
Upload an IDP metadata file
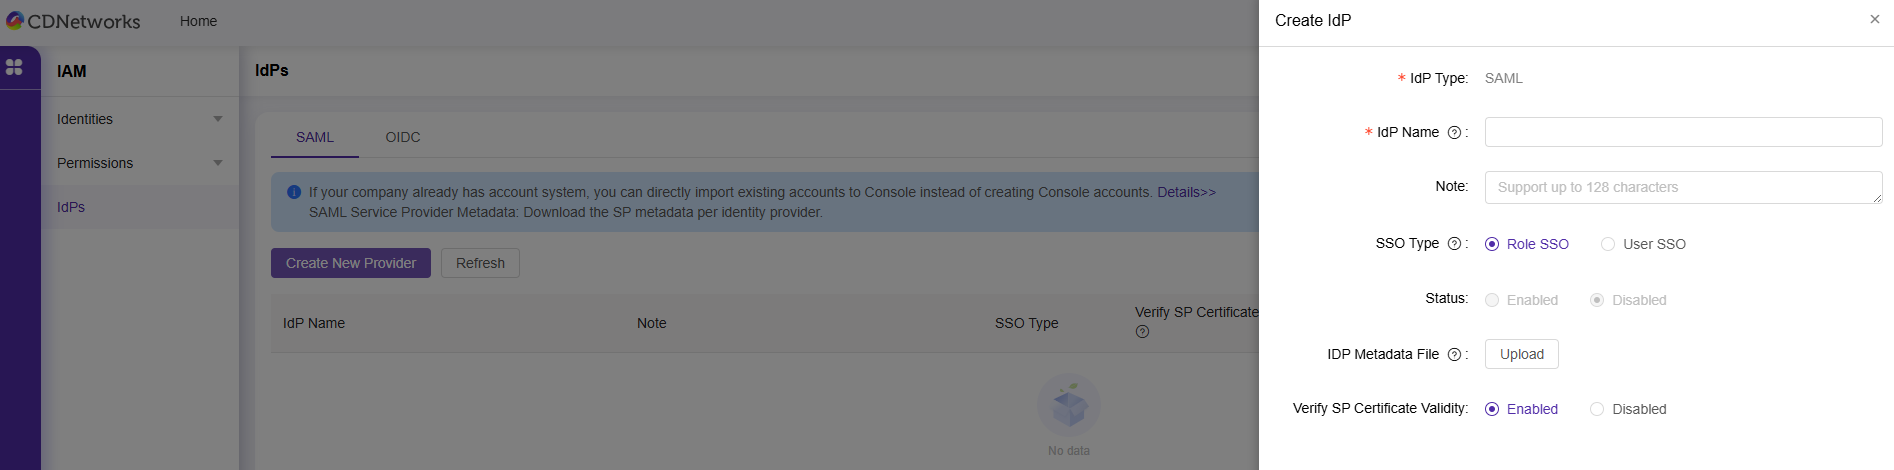1521,354
